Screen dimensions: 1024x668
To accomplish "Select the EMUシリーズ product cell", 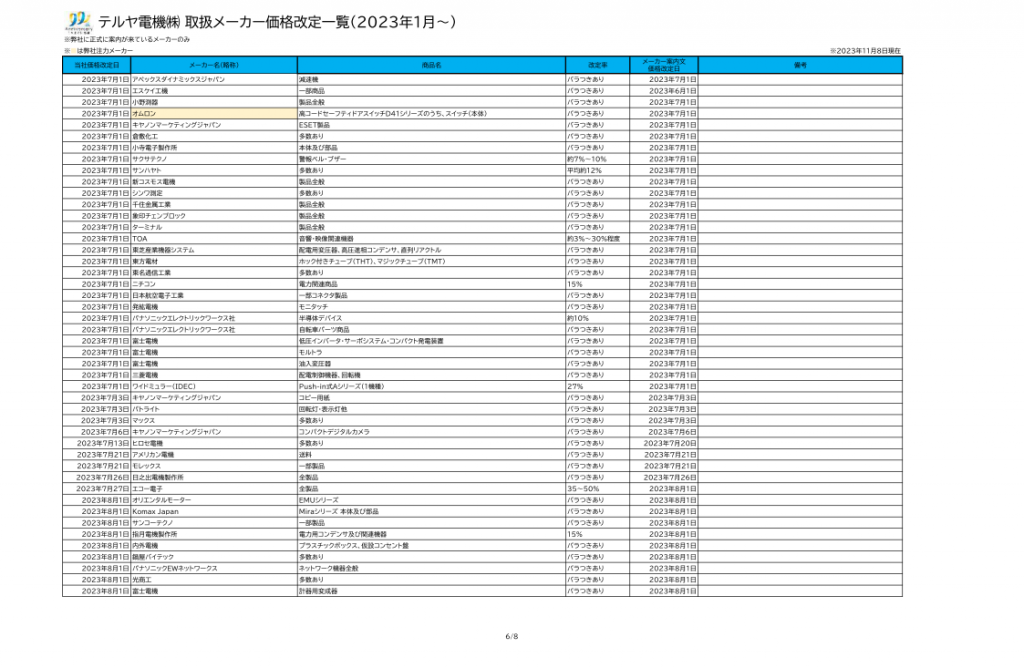I will 431,500.
